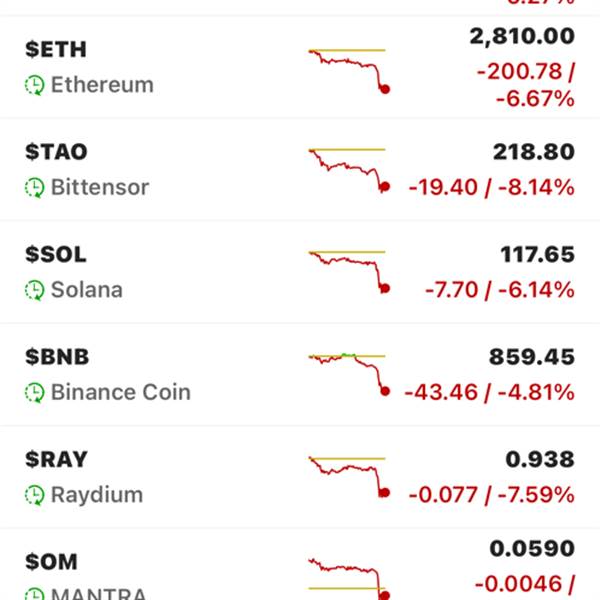Tap the clock icon beside Raydium
The width and height of the screenshot is (600, 600).
tap(35, 495)
